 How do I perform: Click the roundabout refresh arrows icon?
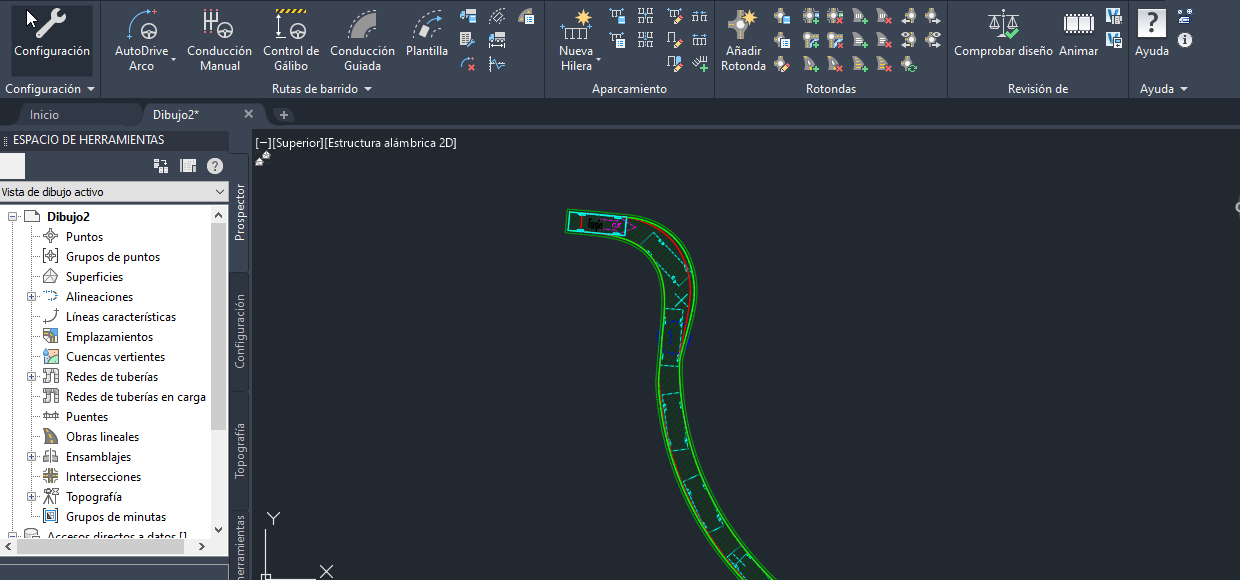click(x=908, y=64)
